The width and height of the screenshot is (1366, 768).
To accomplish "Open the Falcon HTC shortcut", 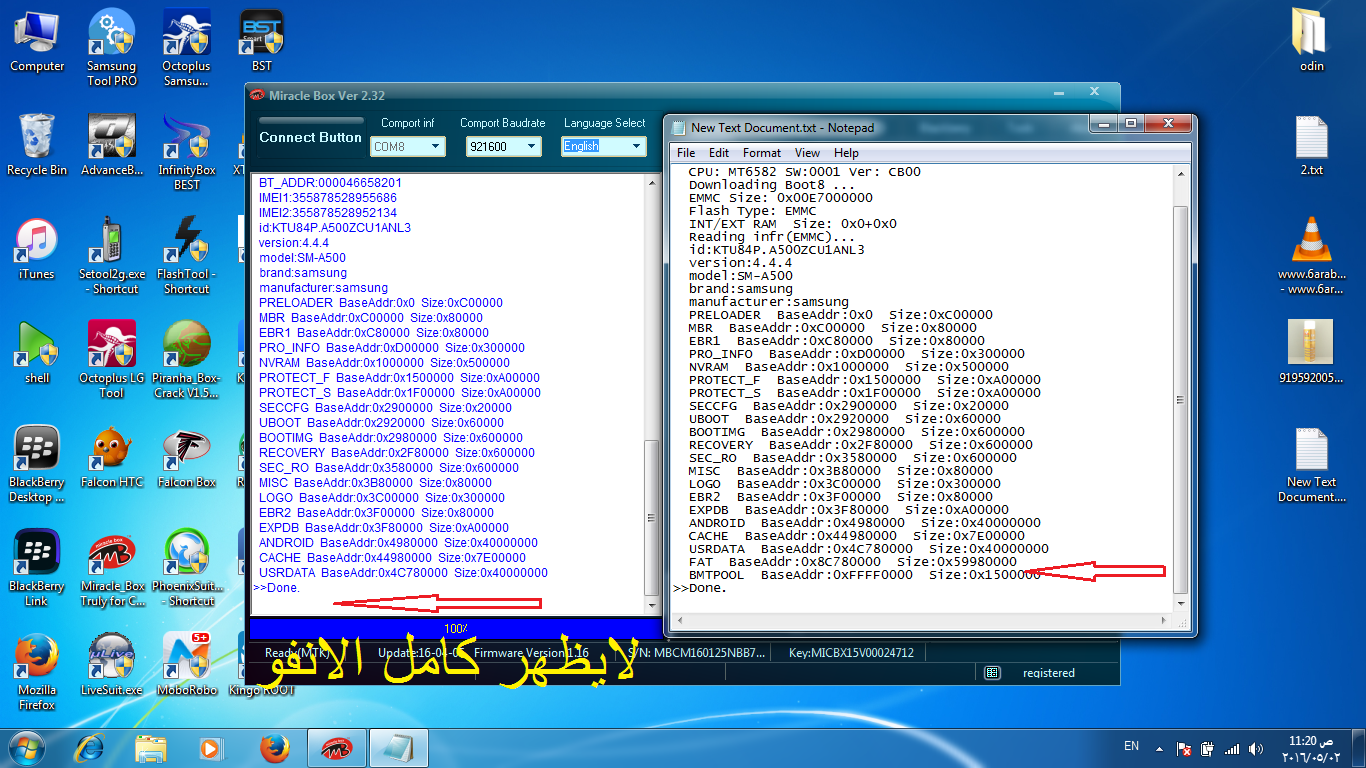I will [x=112, y=457].
